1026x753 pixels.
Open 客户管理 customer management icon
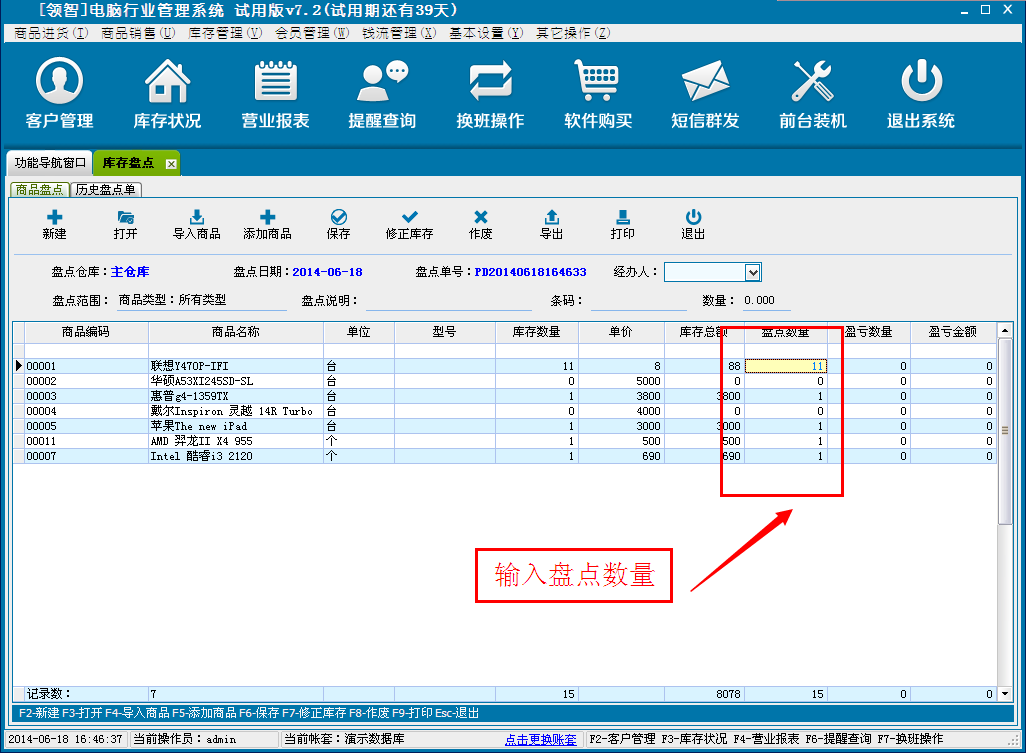click(59, 94)
